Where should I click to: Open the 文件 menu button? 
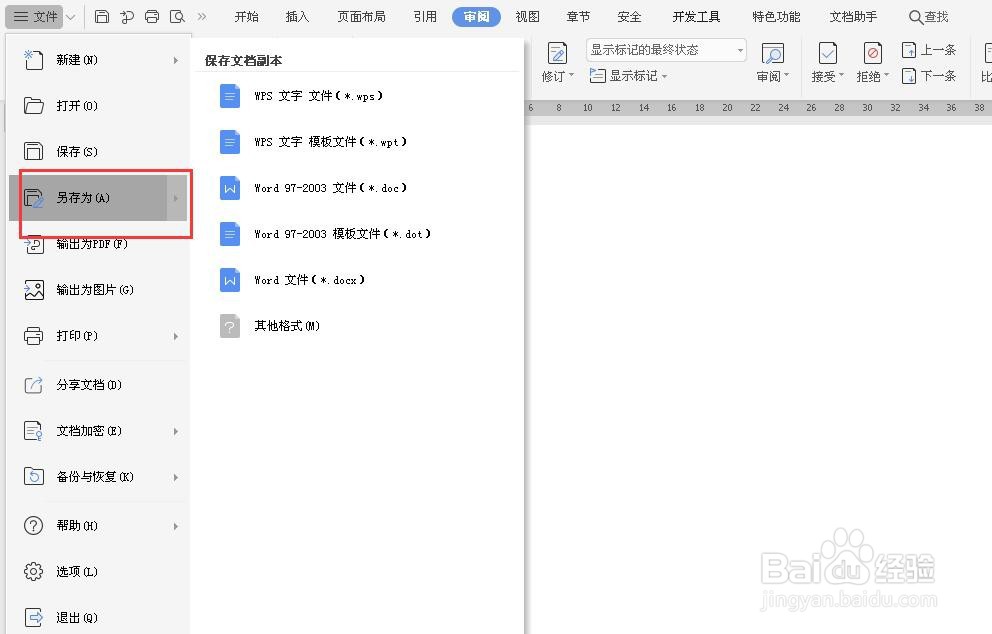pos(35,16)
